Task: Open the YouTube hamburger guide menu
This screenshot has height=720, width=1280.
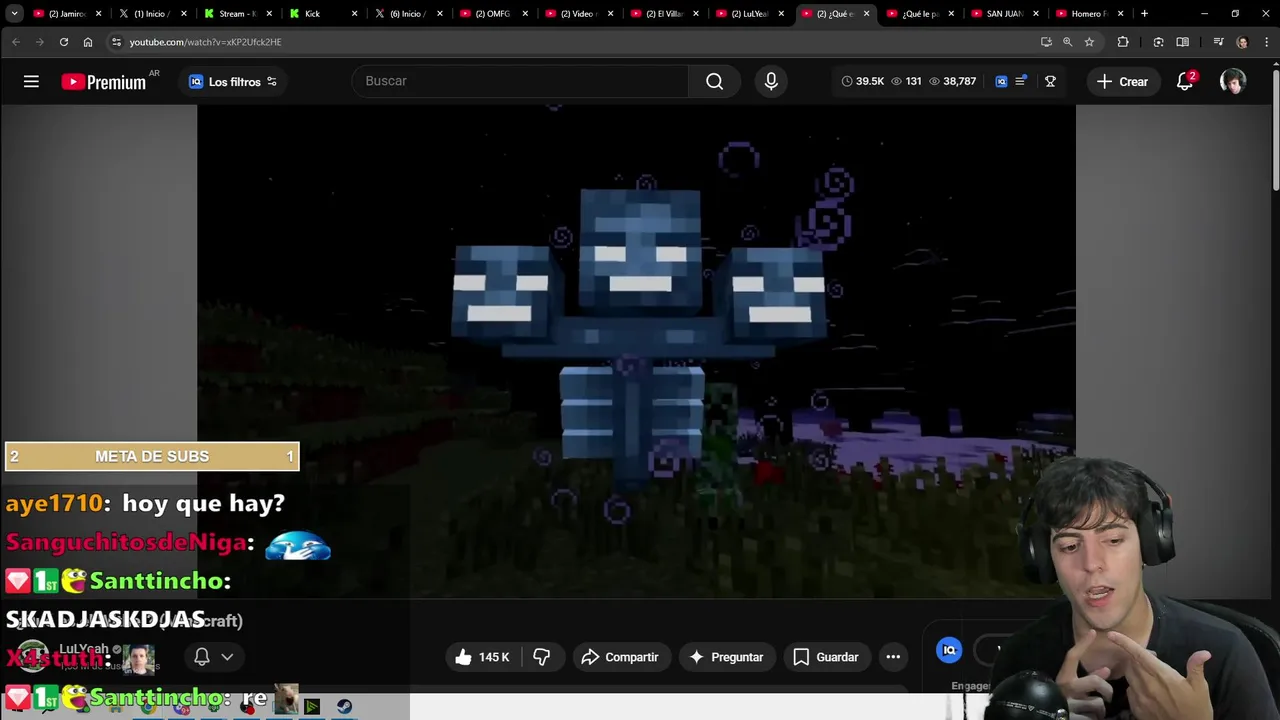Action: pyautogui.click(x=31, y=82)
